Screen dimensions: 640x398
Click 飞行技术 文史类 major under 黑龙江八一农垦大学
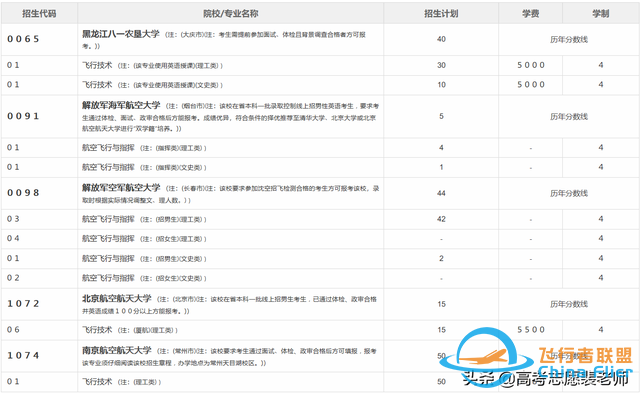coord(152,85)
